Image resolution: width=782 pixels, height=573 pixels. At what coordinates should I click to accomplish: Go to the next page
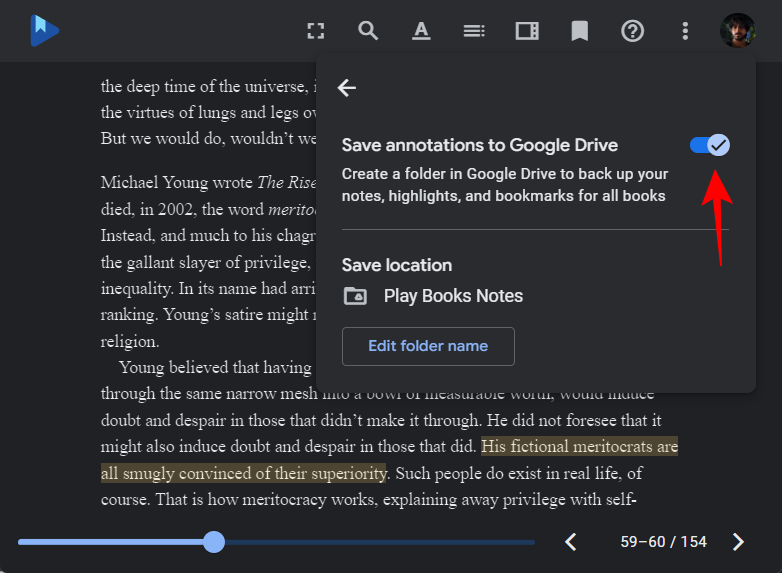pyautogui.click(x=738, y=542)
